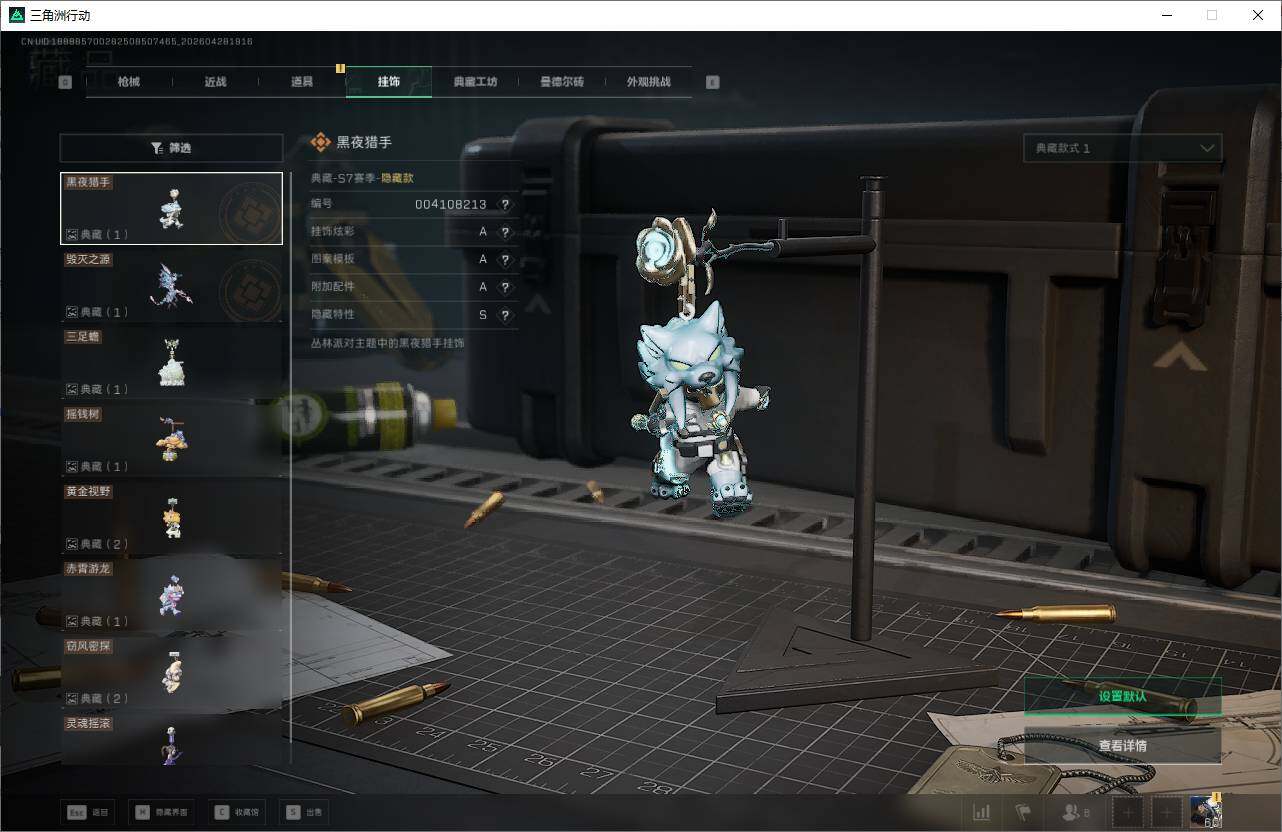
Task: Open the 枪械 tab
Action: [129, 82]
